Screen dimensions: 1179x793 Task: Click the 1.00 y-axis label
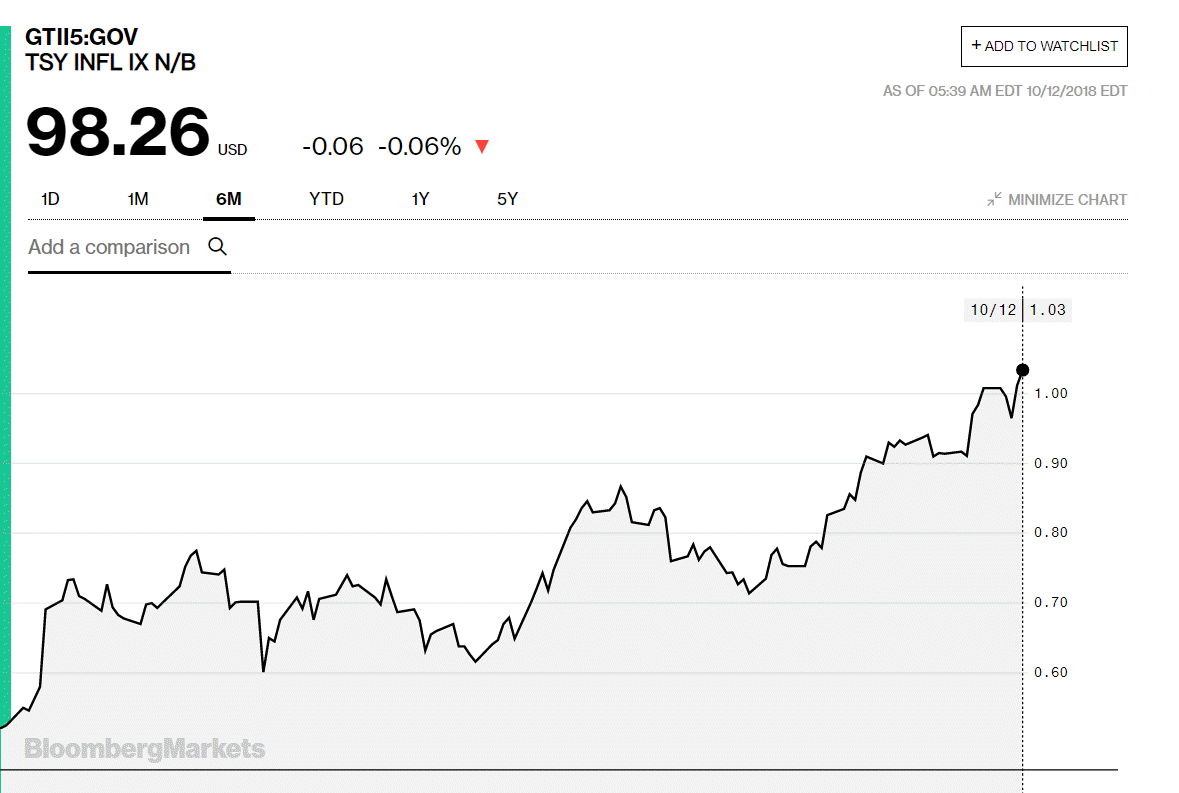tap(1051, 393)
